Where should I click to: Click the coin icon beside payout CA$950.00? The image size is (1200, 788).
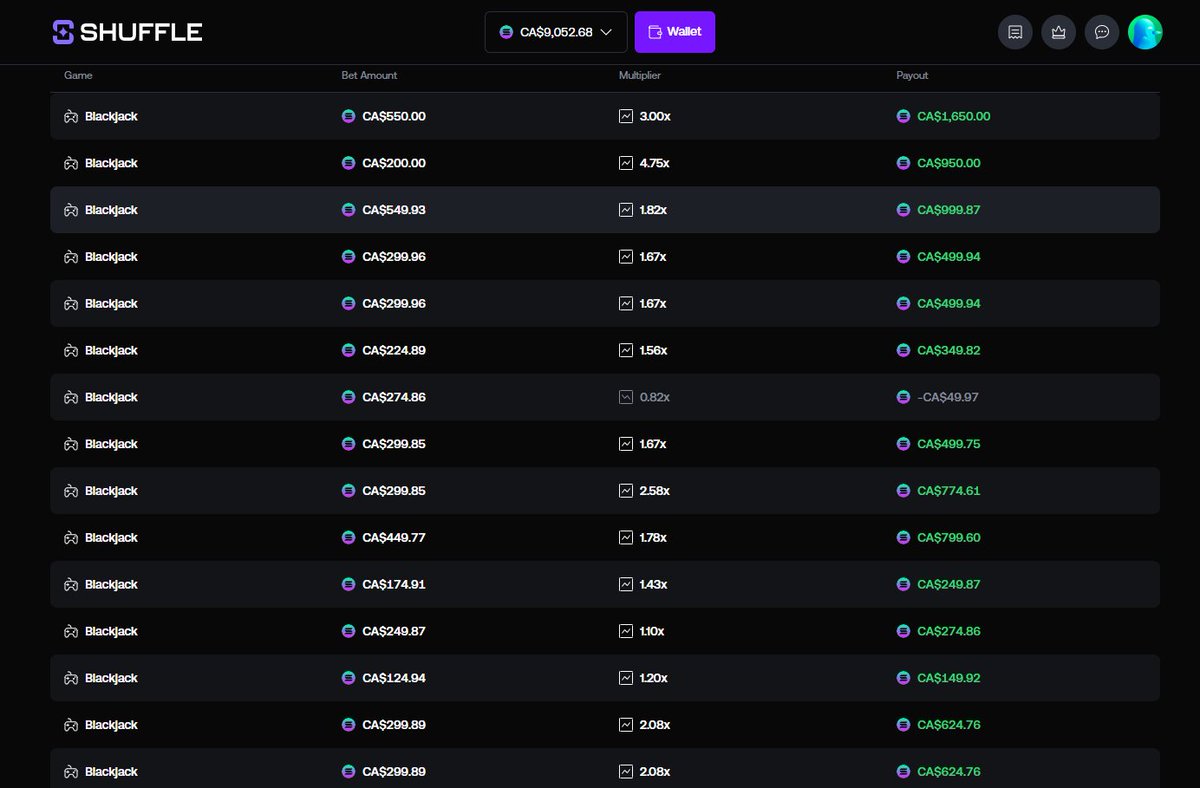904,163
